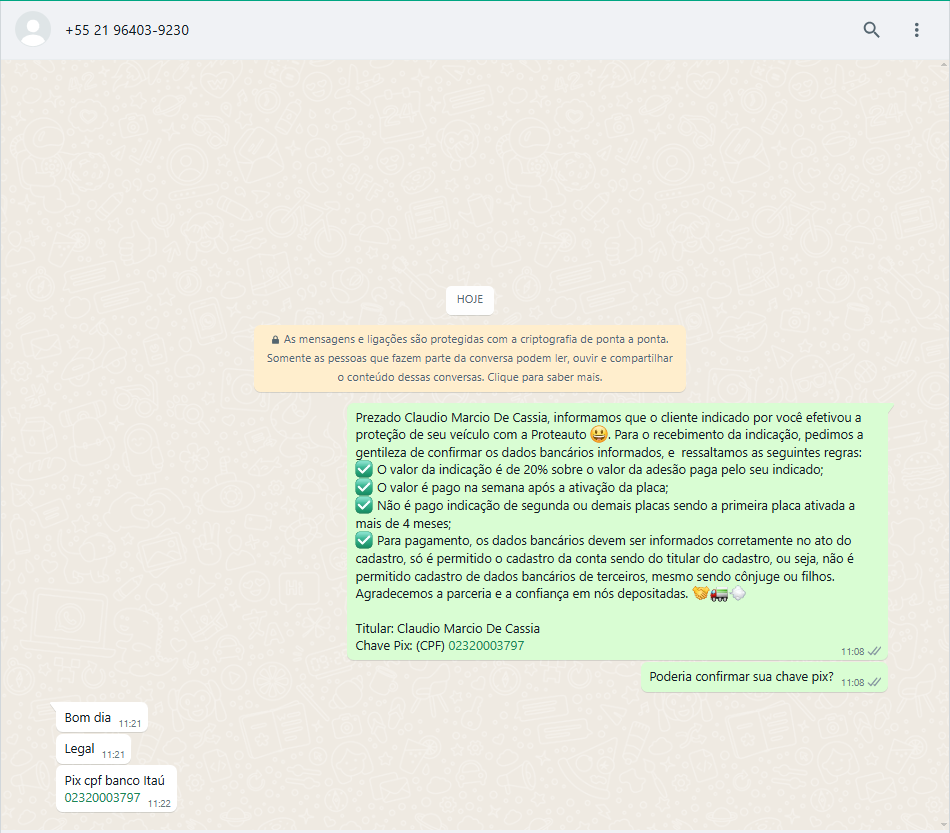
Task: Select the "Poderia confirmar sua chave pix?" message
Action: [x=741, y=677]
